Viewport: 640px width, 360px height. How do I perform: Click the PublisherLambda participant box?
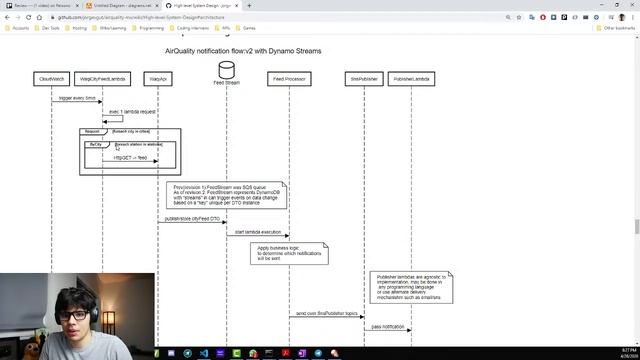click(x=411, y=79)
